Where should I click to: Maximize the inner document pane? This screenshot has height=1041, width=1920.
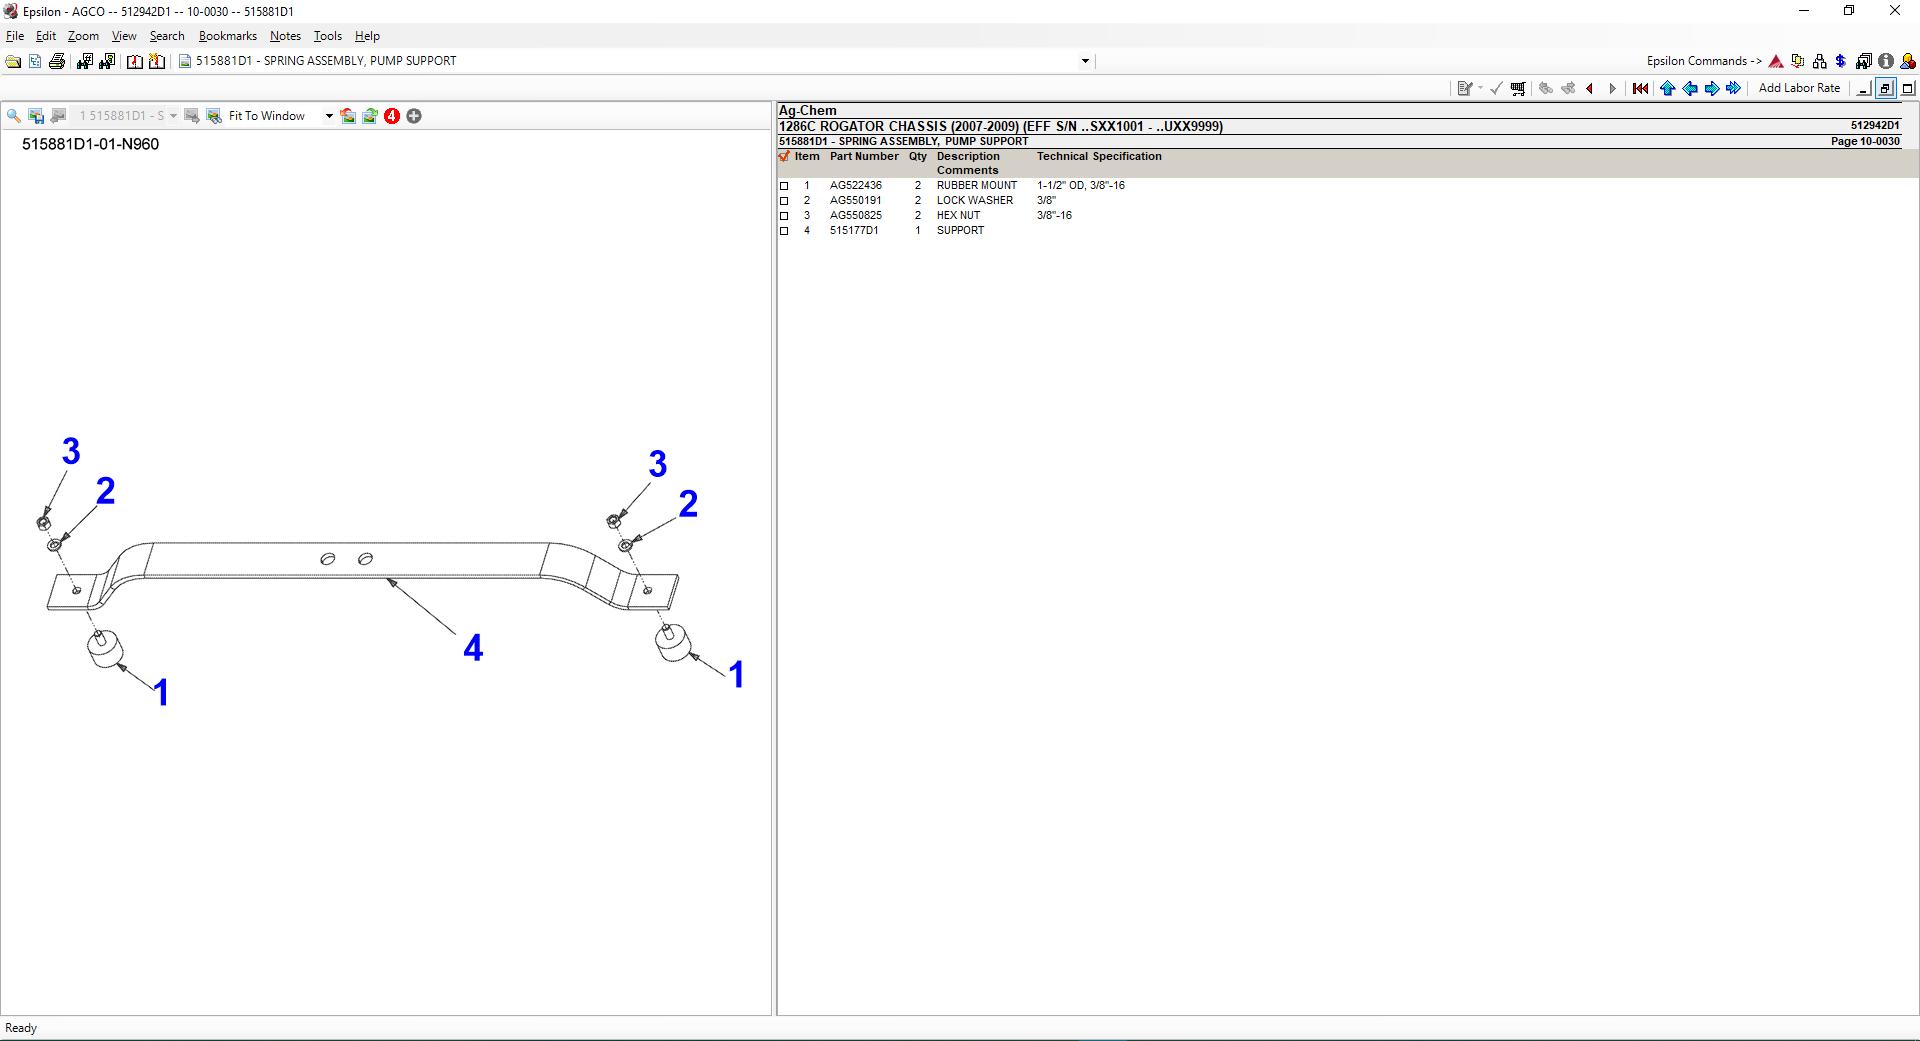[1908, 88]
